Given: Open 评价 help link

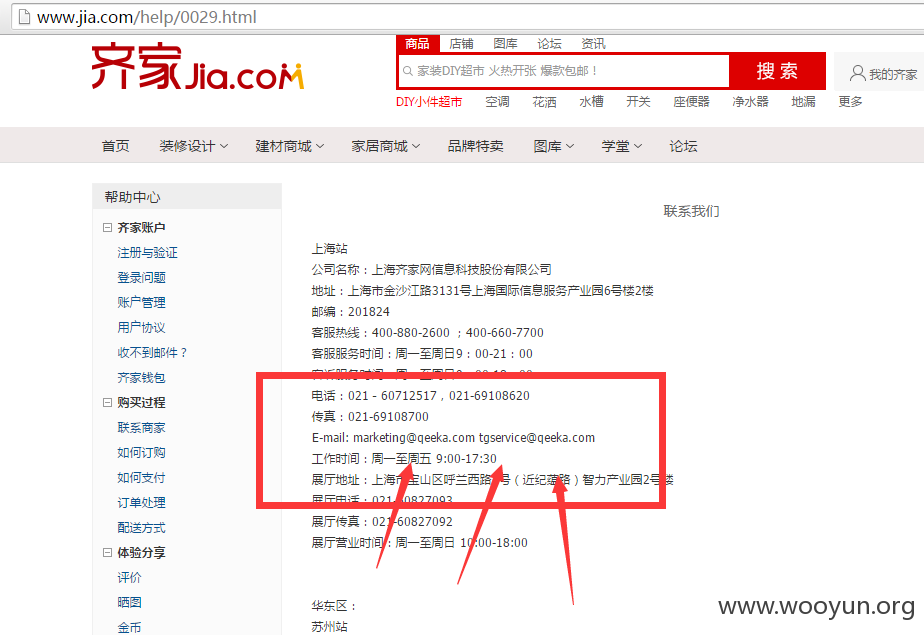Looking at the screenshot, I should [x=129, y=578].
